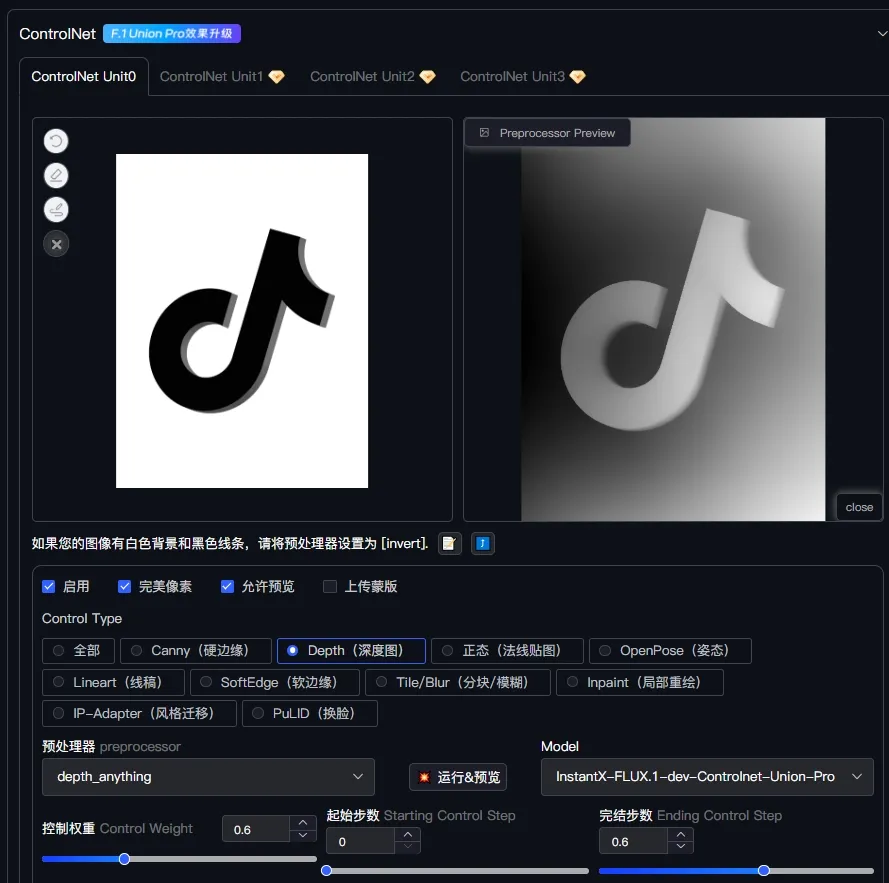Image resolution: width=889 pixels, height=883 pixels.
Task: Remove the input image with X icon
Action: pyautogui.click(x=56, y=244)
